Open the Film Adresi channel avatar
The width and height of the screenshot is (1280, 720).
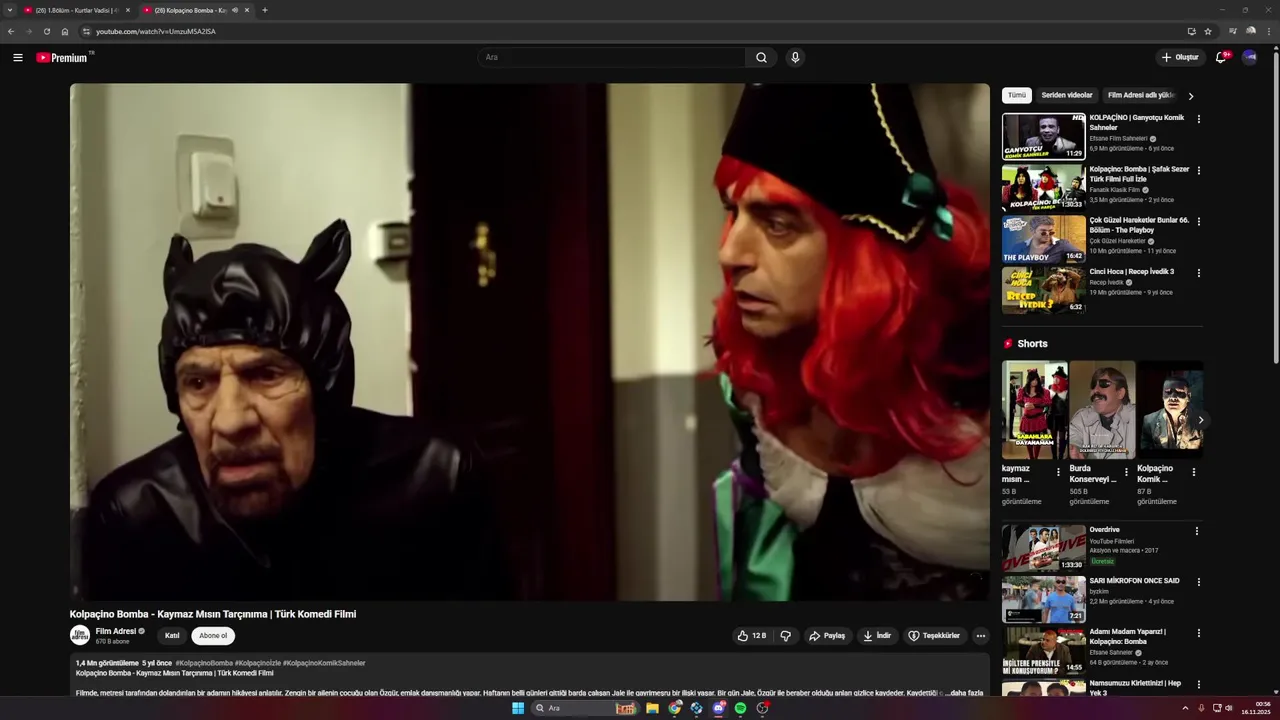[x=80, y=635]
